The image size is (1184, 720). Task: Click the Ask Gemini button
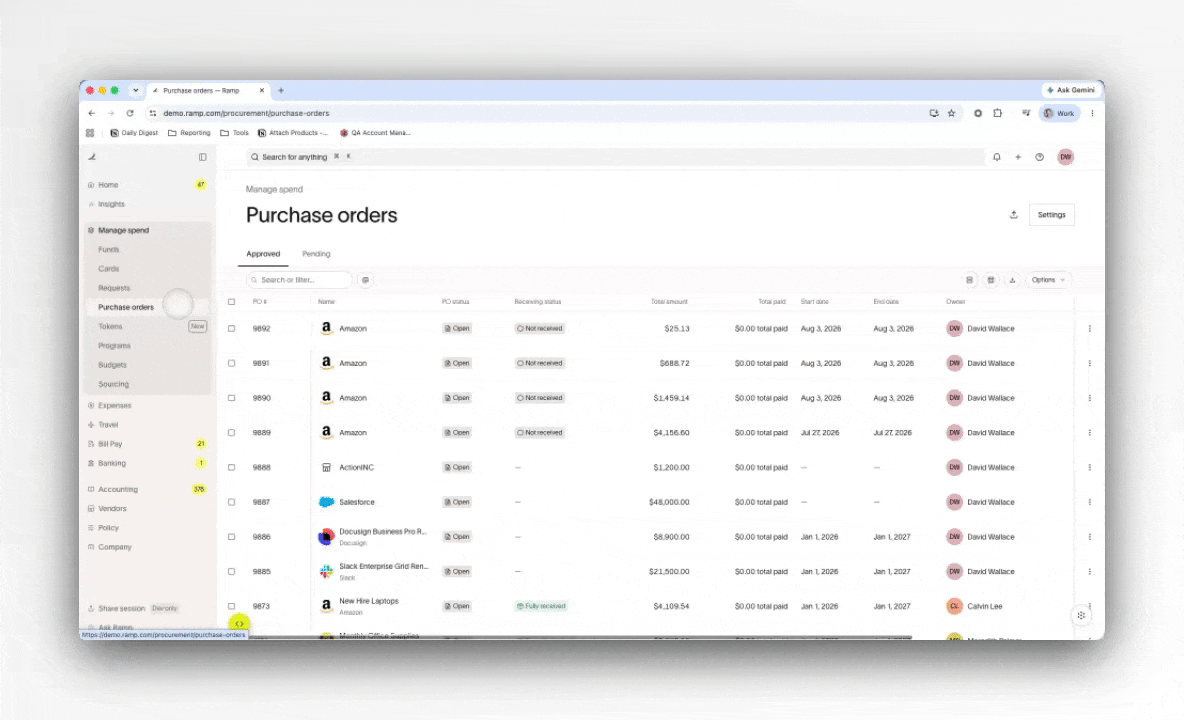click(x=1070, y=90)
